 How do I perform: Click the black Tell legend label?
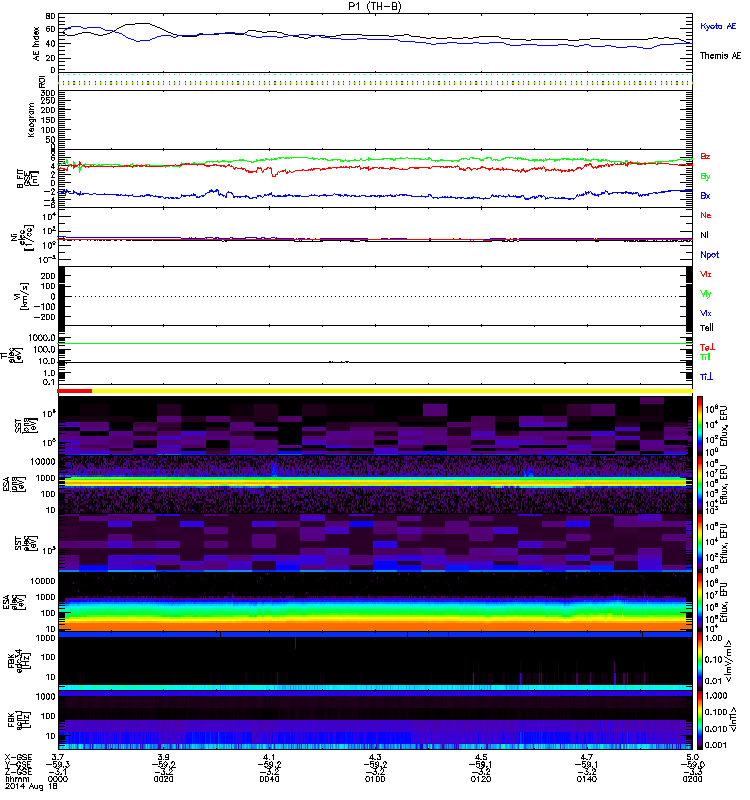click(707, 328)
